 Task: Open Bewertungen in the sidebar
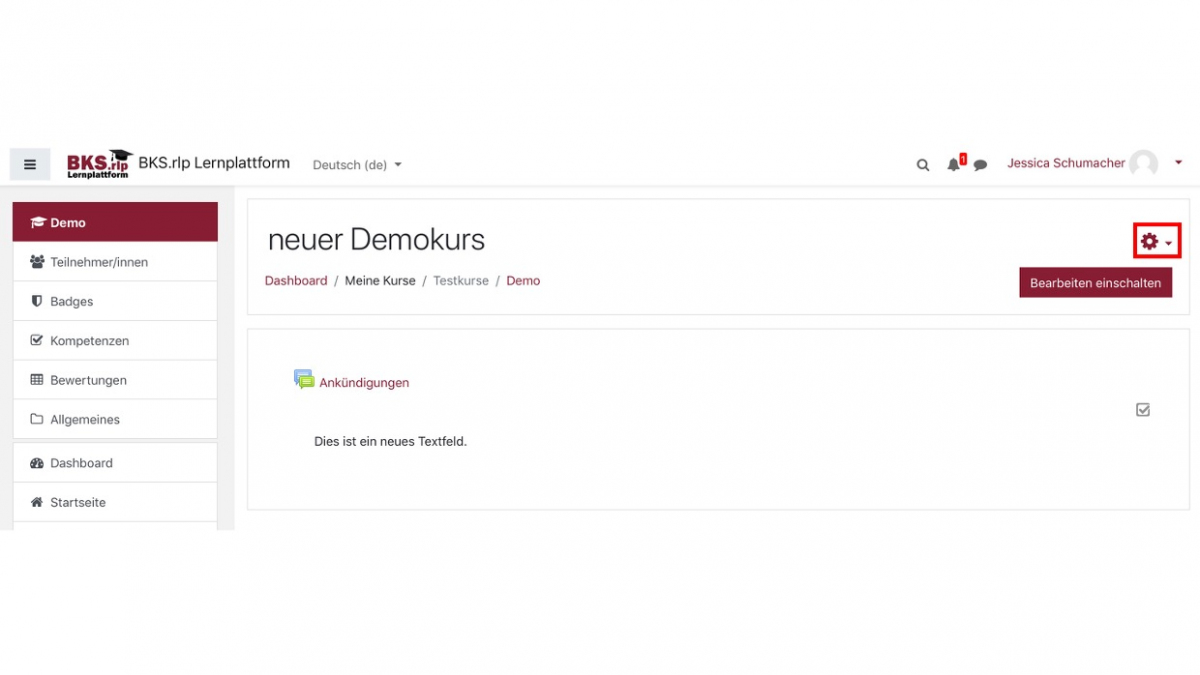(x=88, y=380)
